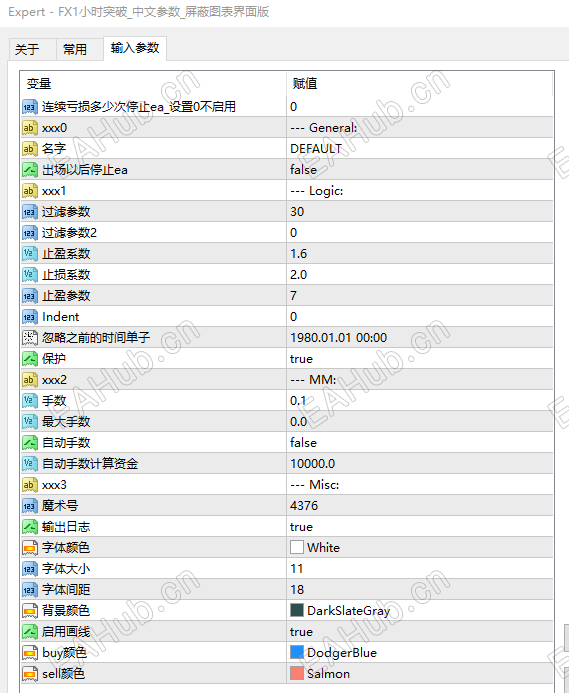Image resolution: width=569 pixels, height=693 pixels.
Task: Click the Salmon swatch for sell颜色
Action: pyautogui.click(x=297, y=673)
